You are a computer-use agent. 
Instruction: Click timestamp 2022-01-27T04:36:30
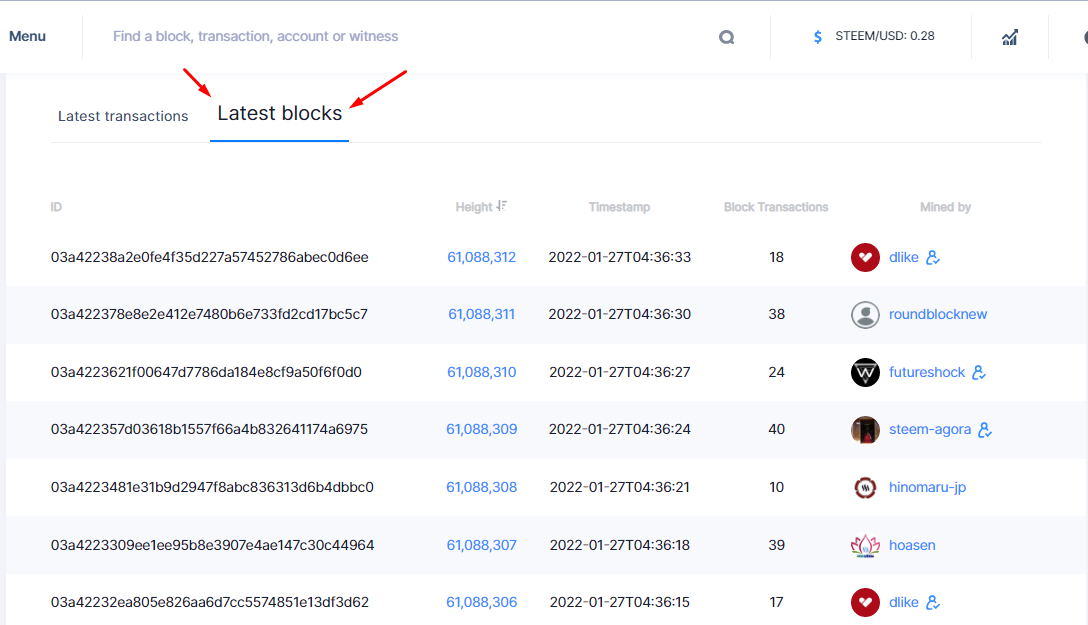coord(620,314)
